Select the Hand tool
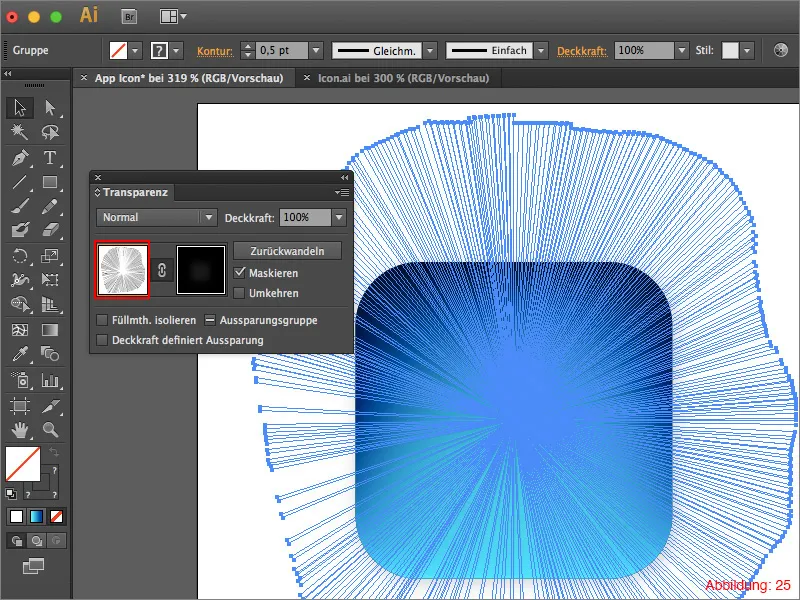The image size is (800, 600). coord(20,430)
